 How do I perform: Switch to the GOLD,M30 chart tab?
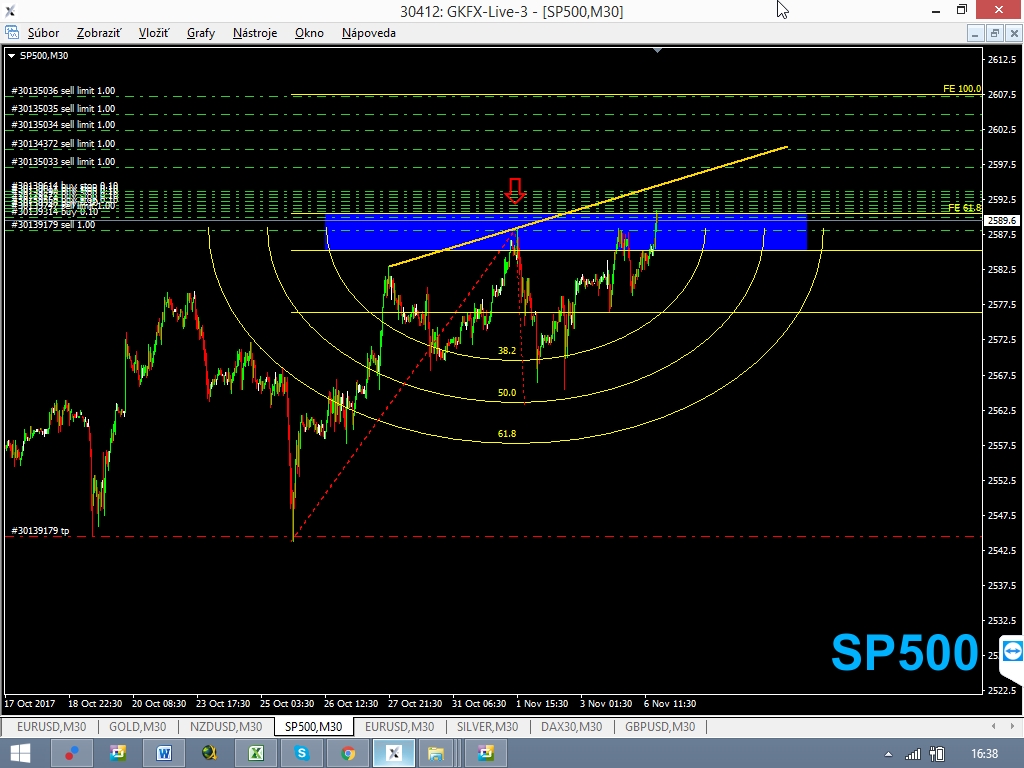(x=137, y=726)
